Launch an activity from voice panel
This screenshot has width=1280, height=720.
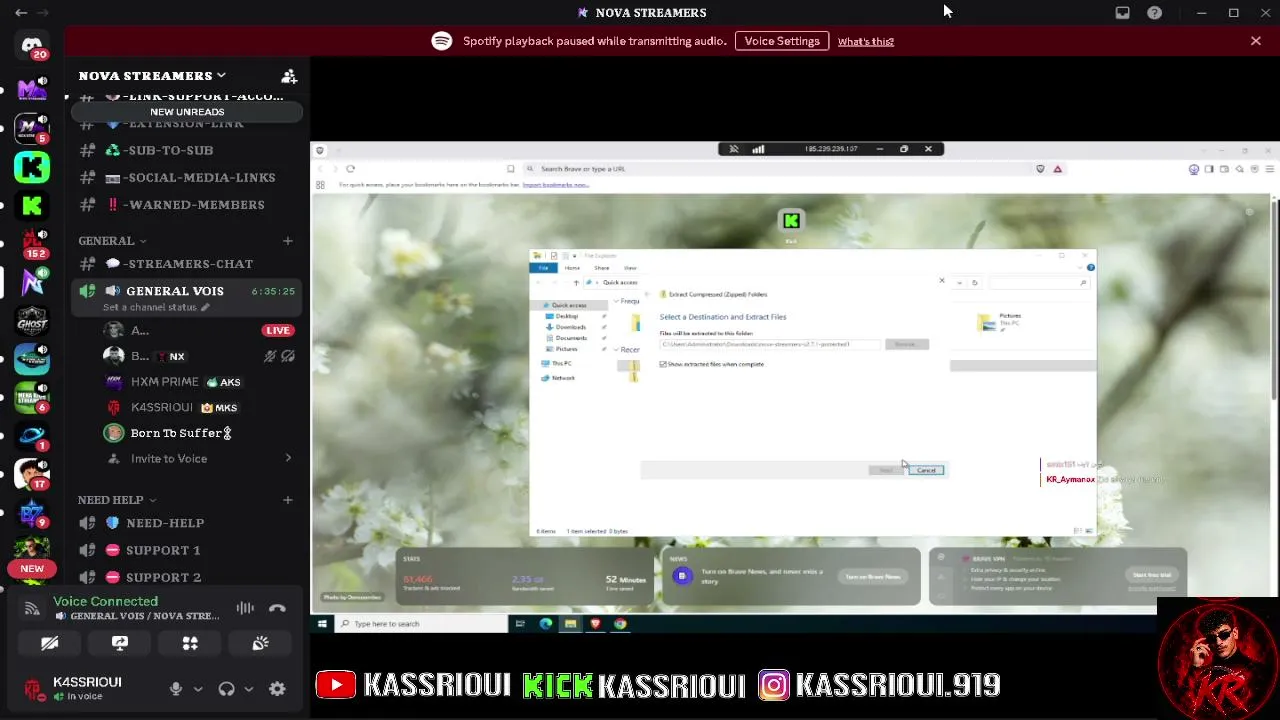click(190, 644)
